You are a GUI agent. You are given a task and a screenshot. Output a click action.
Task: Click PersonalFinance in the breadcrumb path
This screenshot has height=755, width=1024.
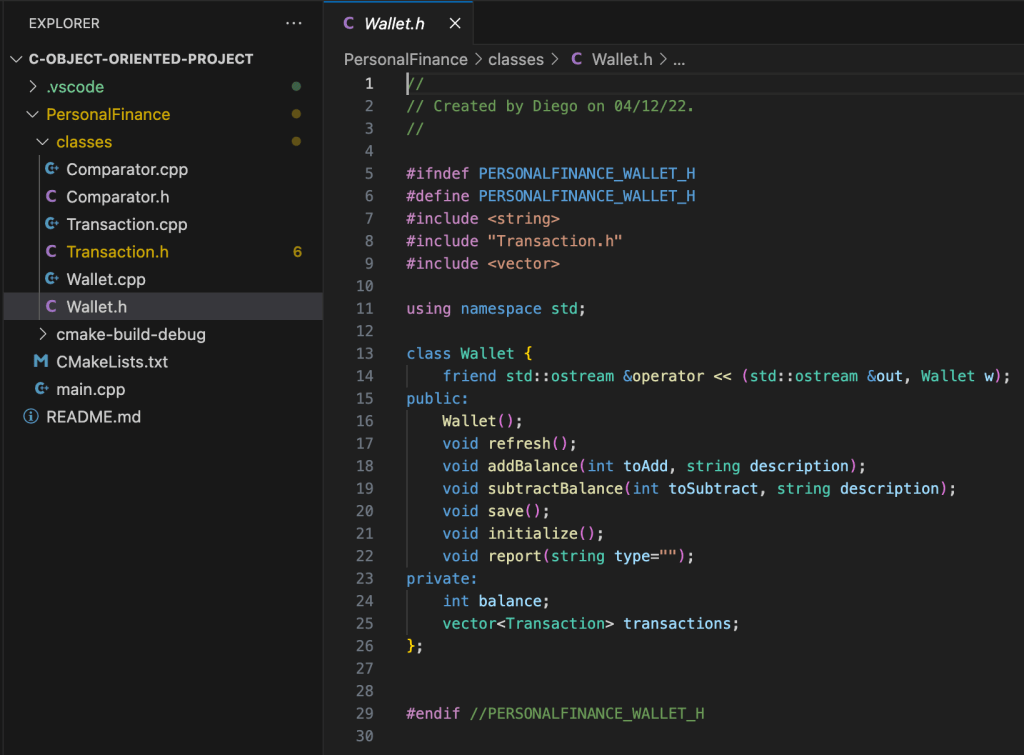pos(405,59)
